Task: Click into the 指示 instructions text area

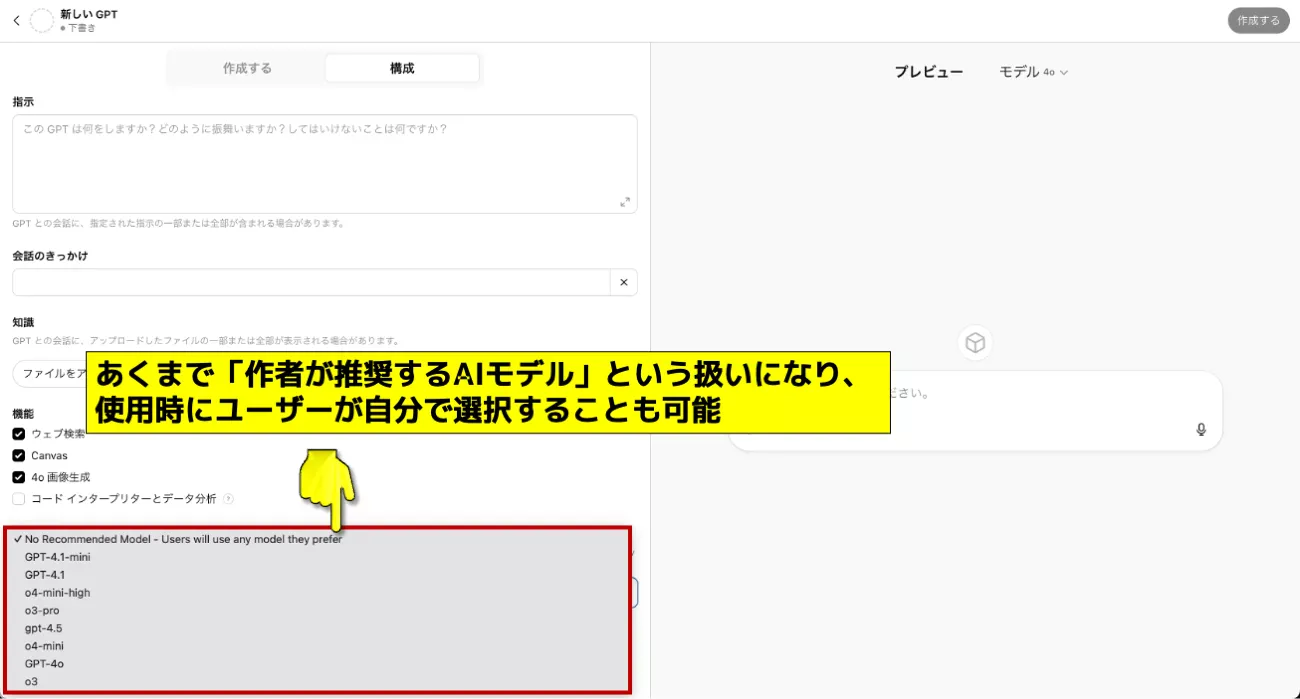Action: (x=325, y=164)
